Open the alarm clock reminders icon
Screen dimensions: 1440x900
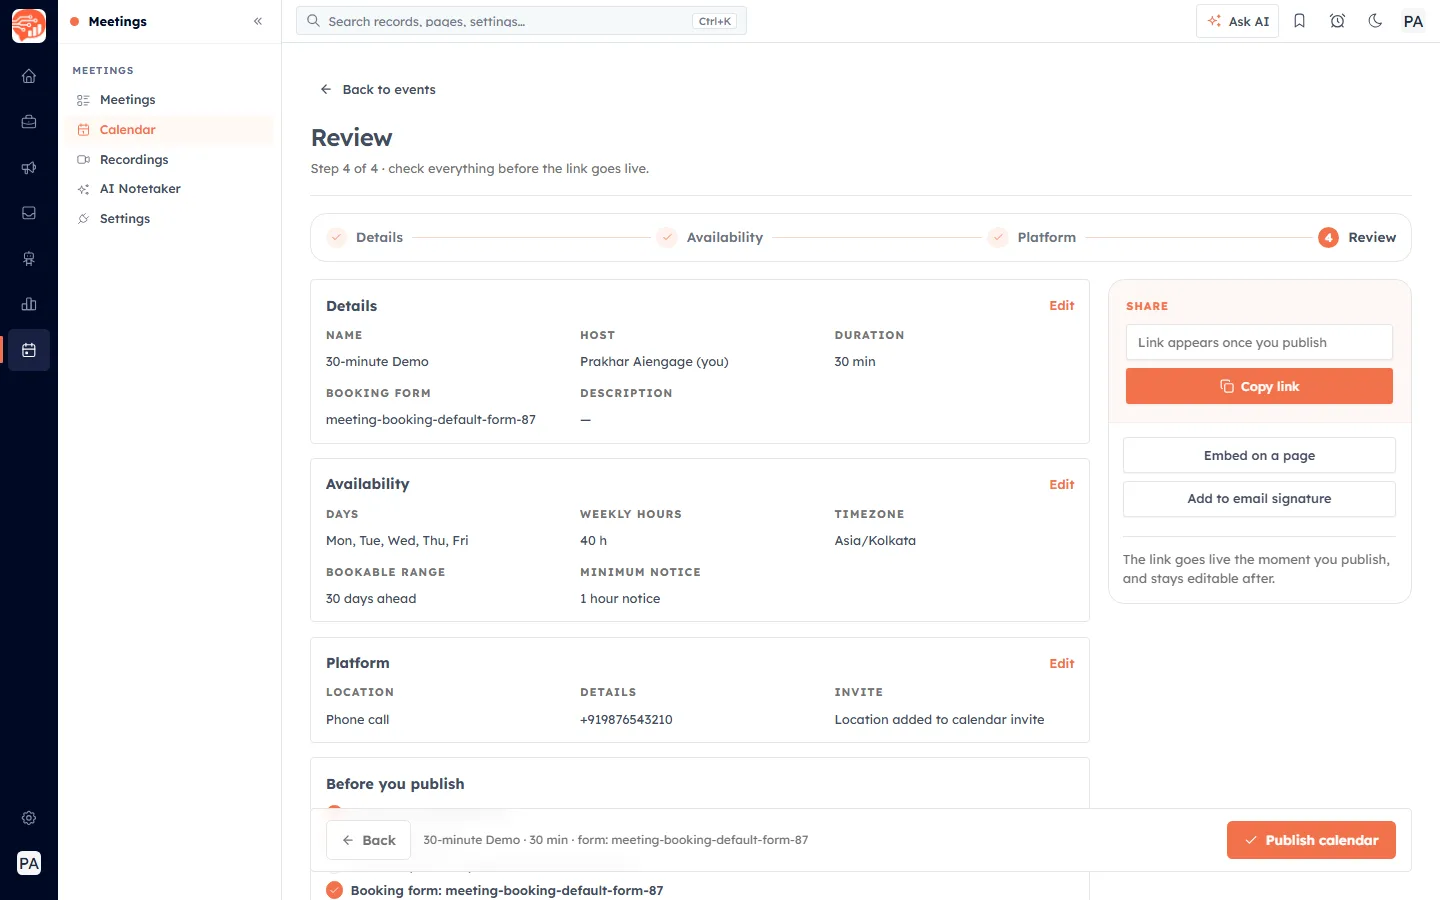(x=1337, y=21)
